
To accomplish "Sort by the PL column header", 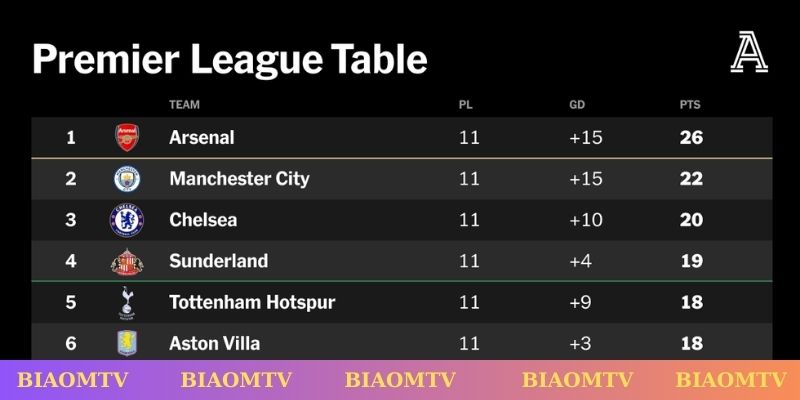I will 465,104.
